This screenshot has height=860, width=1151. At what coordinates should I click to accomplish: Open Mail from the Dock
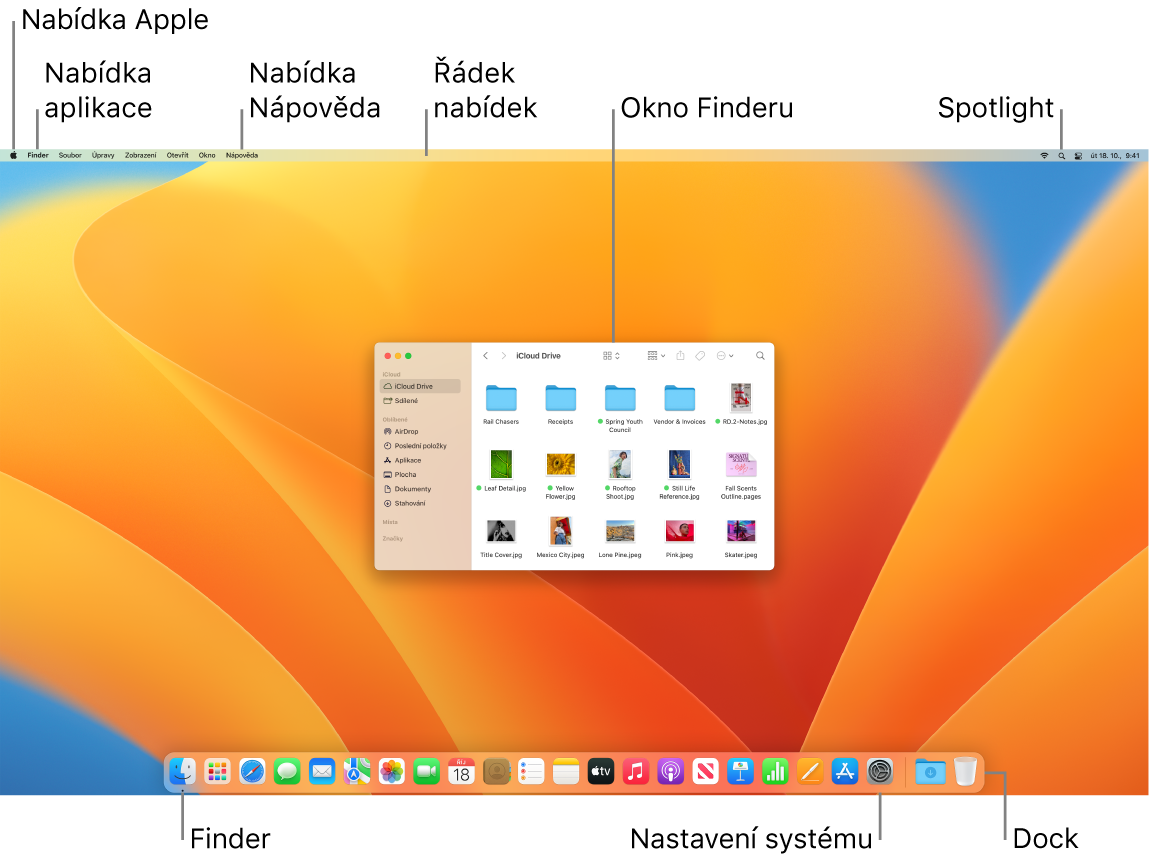322,771
